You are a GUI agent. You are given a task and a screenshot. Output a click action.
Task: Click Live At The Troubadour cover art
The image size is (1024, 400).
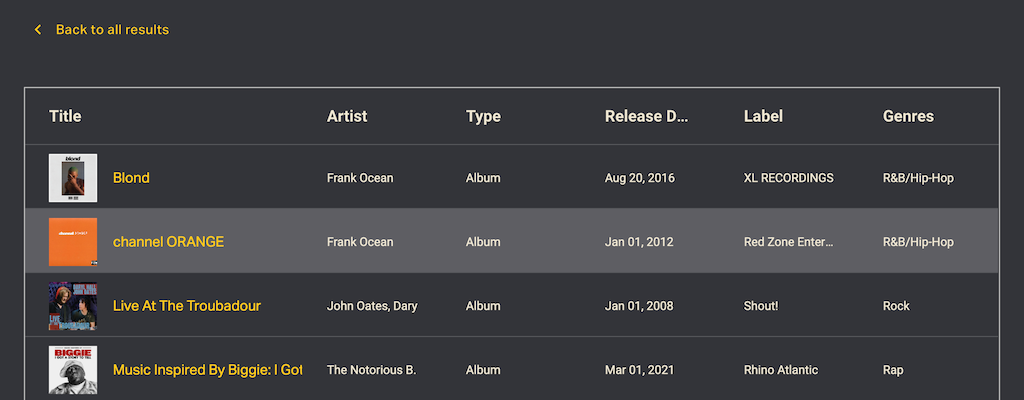pyautogui.click(x=73, y=306)
